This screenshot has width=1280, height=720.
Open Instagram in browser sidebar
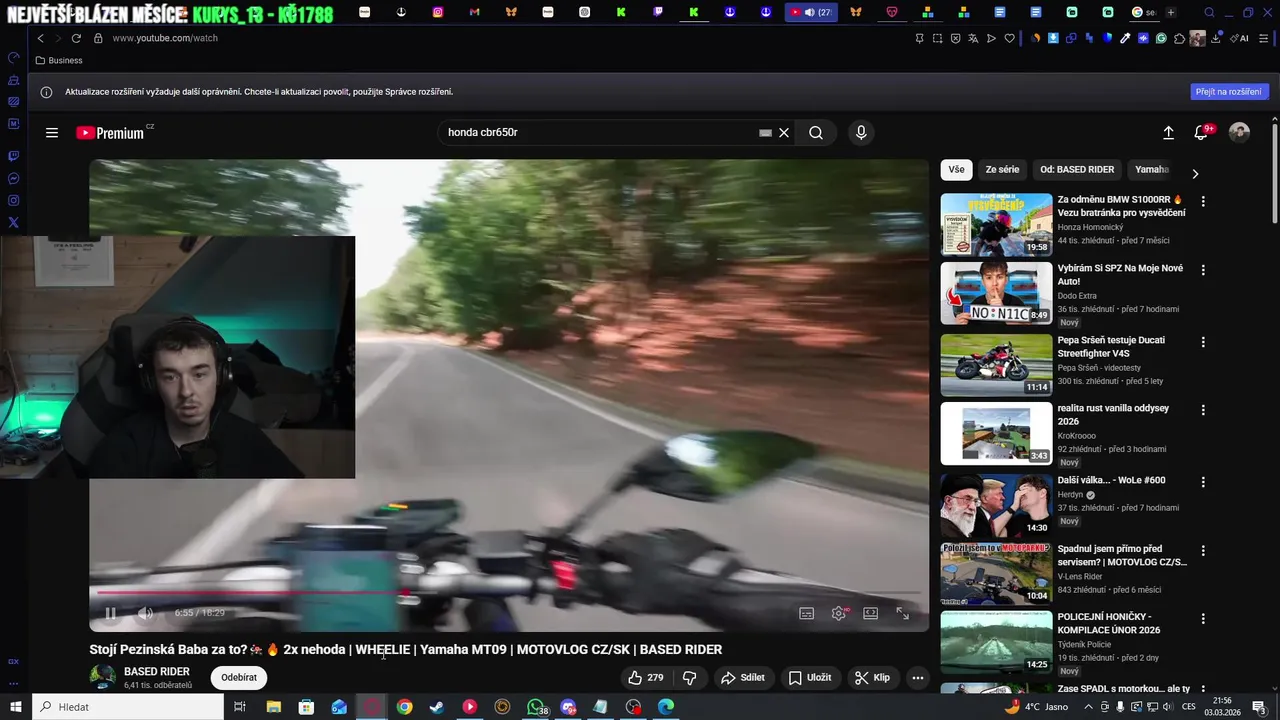(x=13, y=200)
